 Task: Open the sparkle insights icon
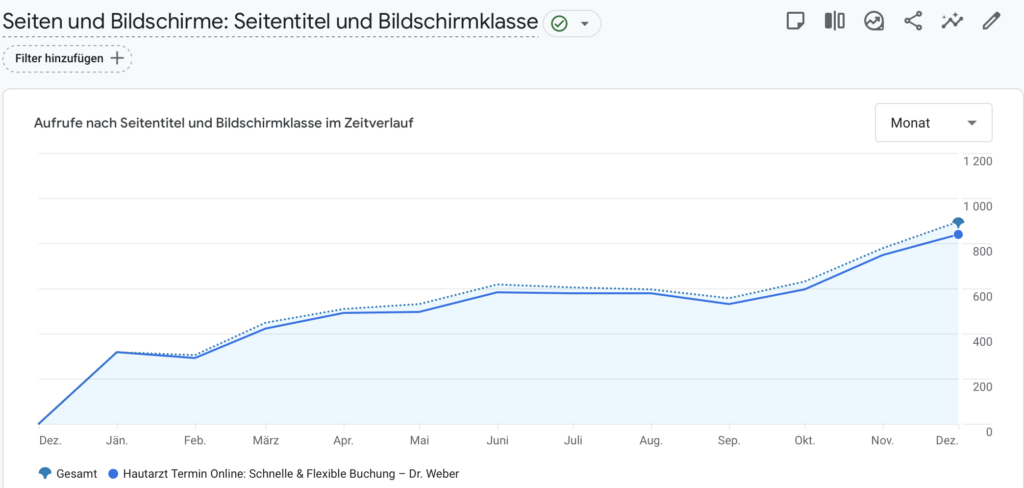(952, 21)
